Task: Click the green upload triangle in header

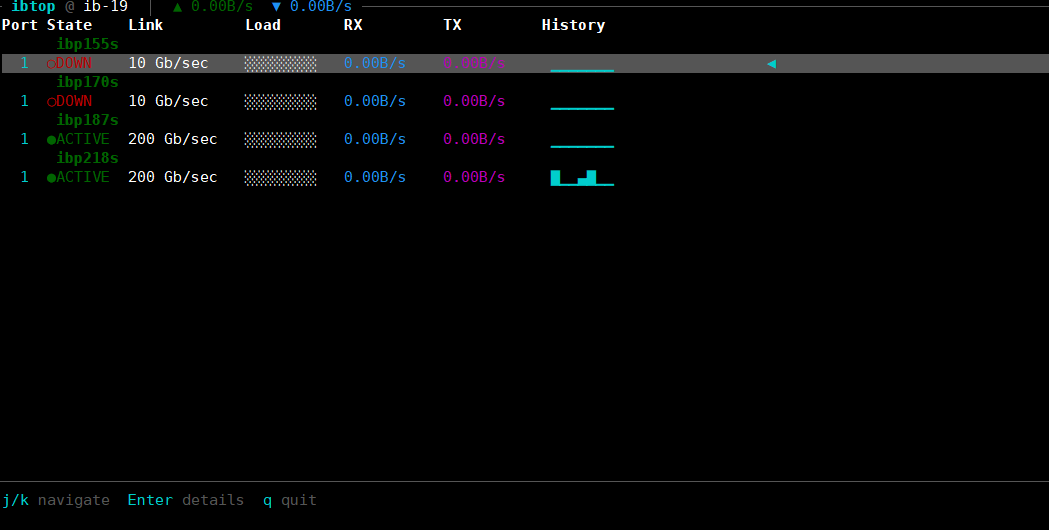Action: [x=177, y=7]
